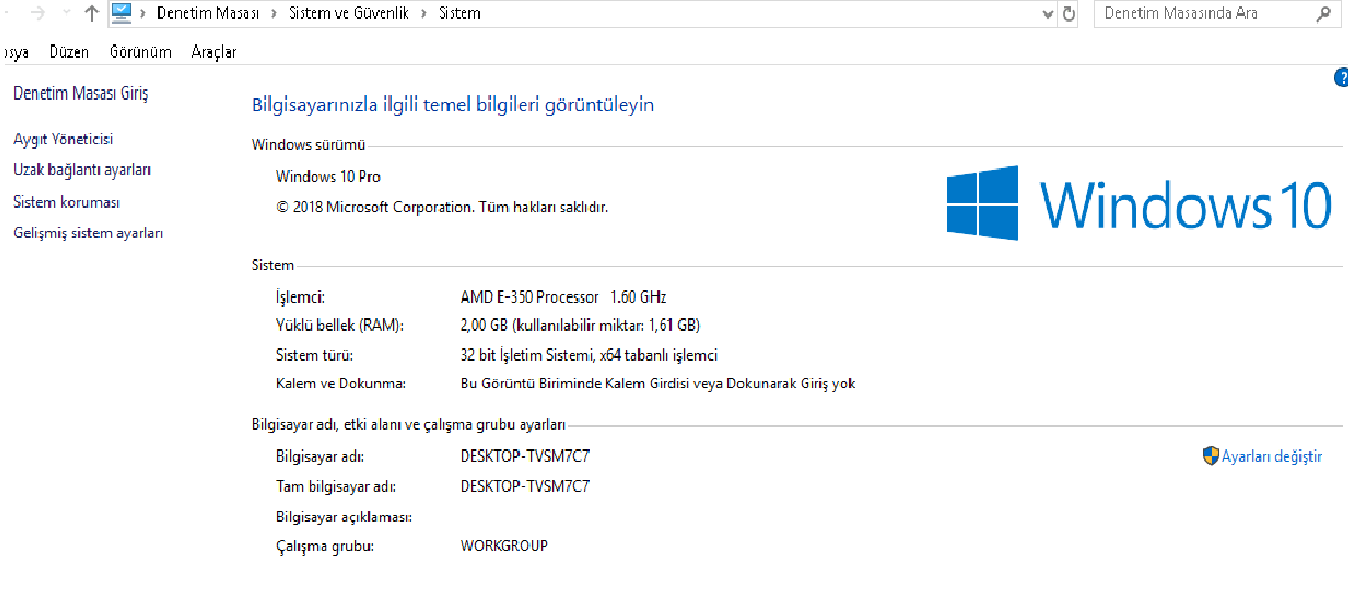Viewport: 1348px width, 594px height.
Task: Open Sistem ve Güvenlik breadcrumb
Action: 349,13
